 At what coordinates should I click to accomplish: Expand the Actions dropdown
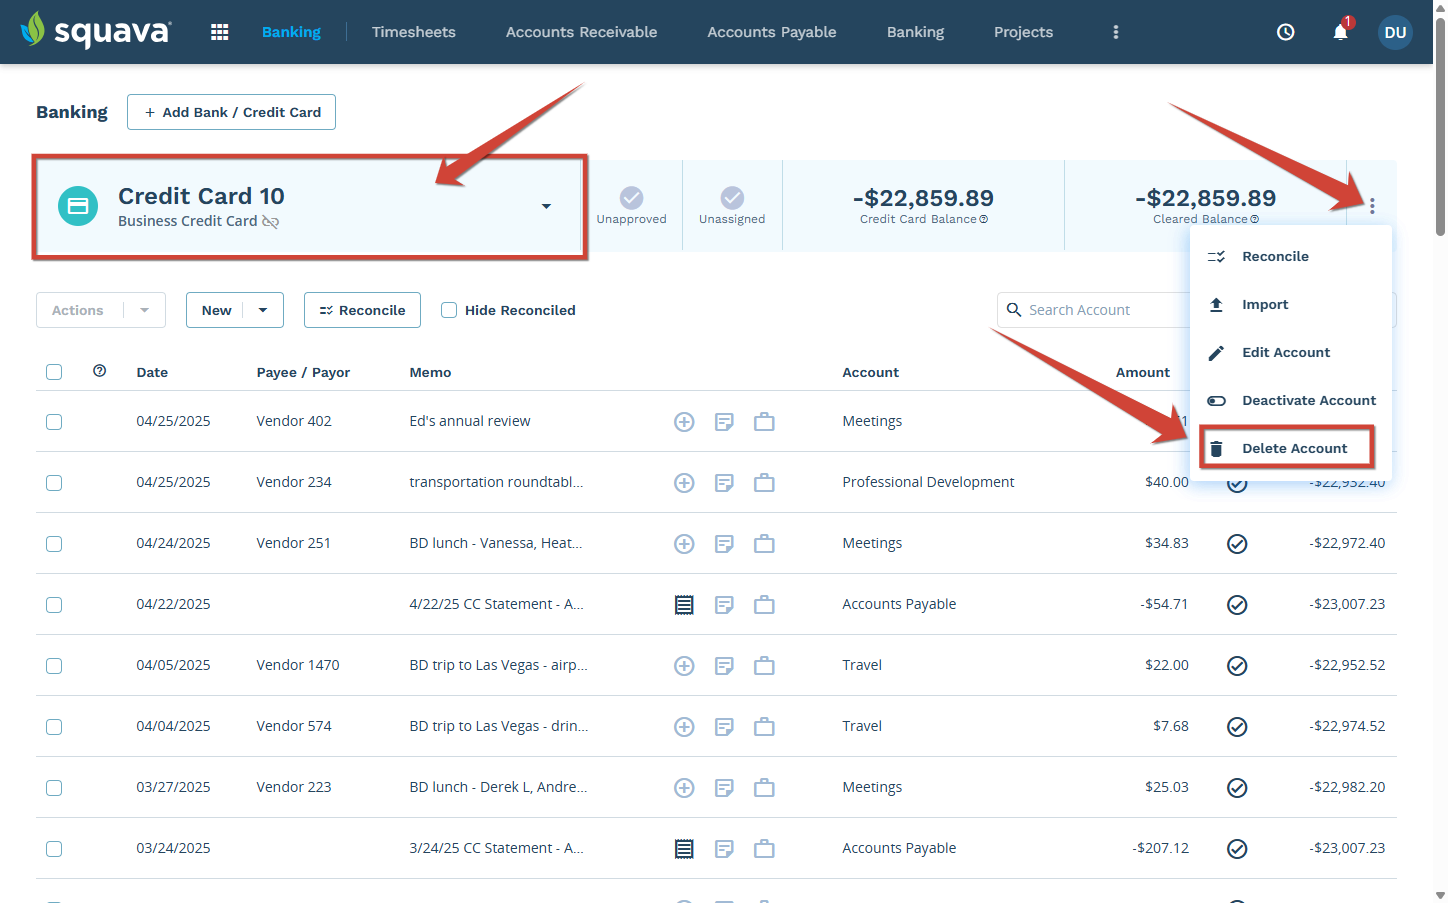click(145, 310)
